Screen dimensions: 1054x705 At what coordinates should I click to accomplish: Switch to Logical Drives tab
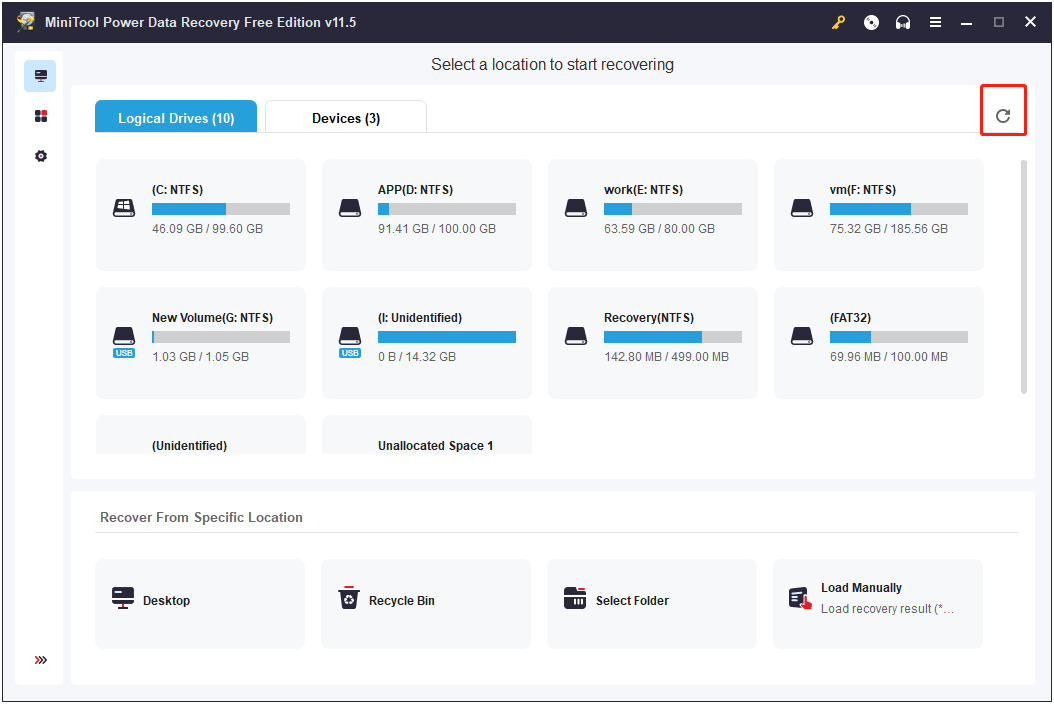(176, 118)
